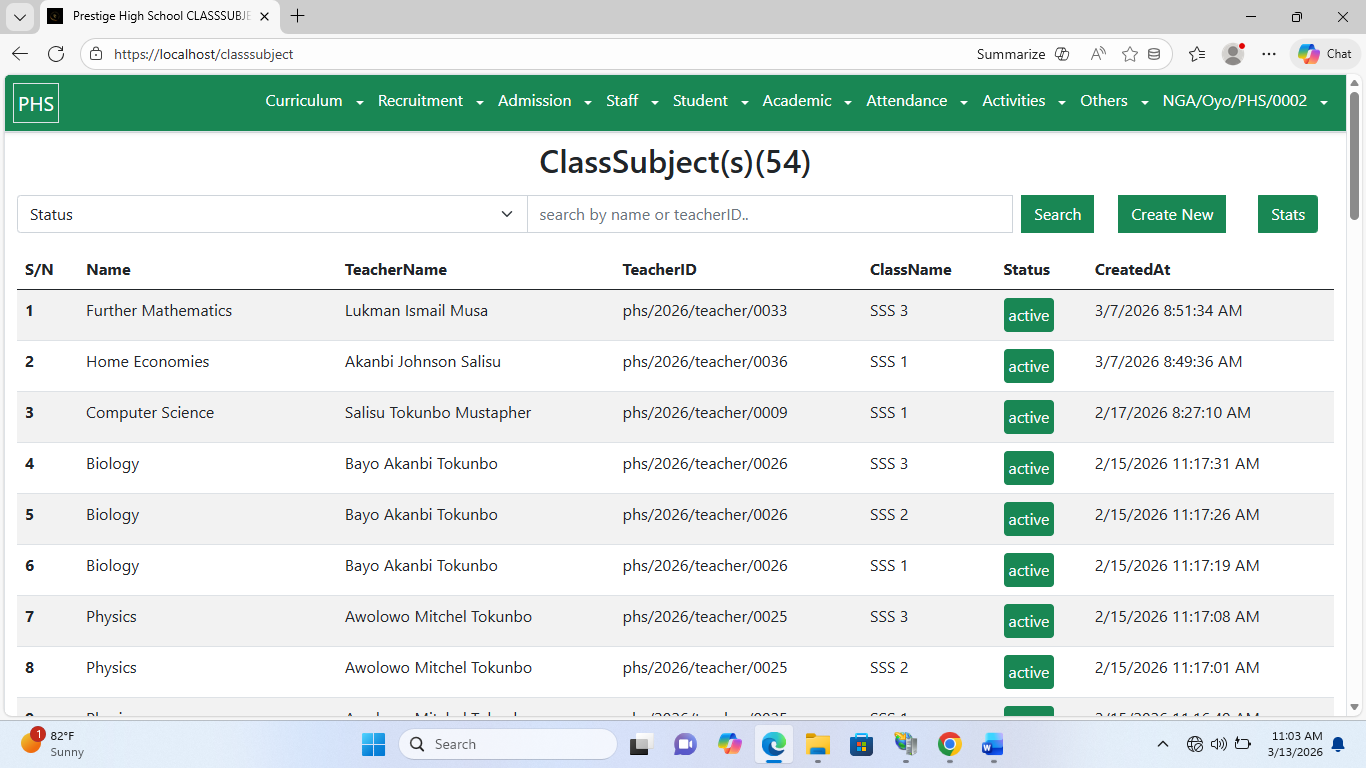Image resolution: width=1366 pixels, height=768 pixels.
Task: Refresh the page with reload icon
Action: tap(56, 54)
